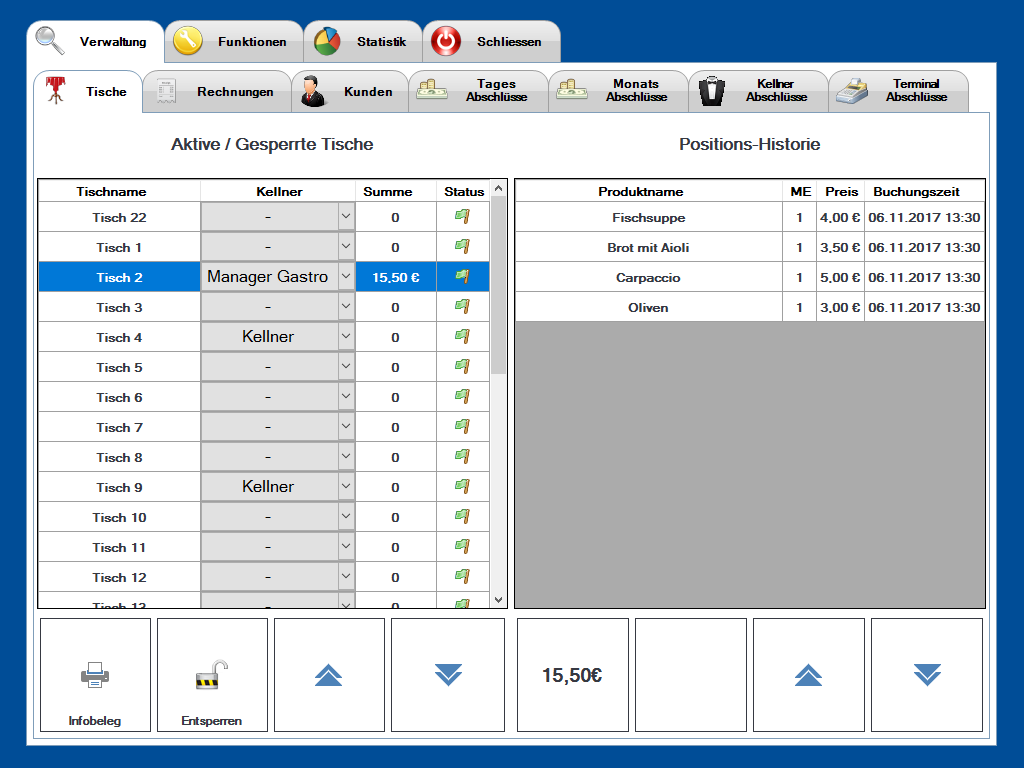Select the Fischsuppe row in Positions-Historie
The image size is (1024, 768).
(x=648, y=217)
